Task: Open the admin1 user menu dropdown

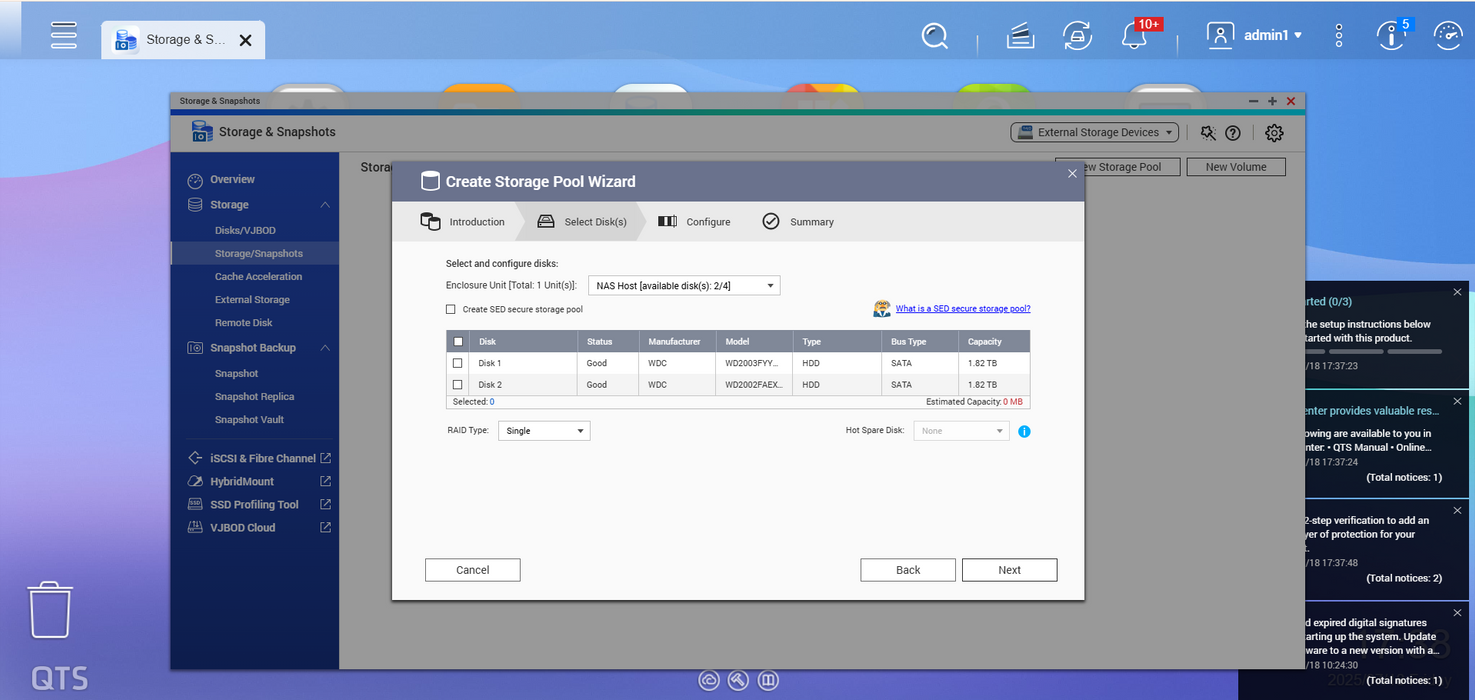Action: tap(1255, 35)
